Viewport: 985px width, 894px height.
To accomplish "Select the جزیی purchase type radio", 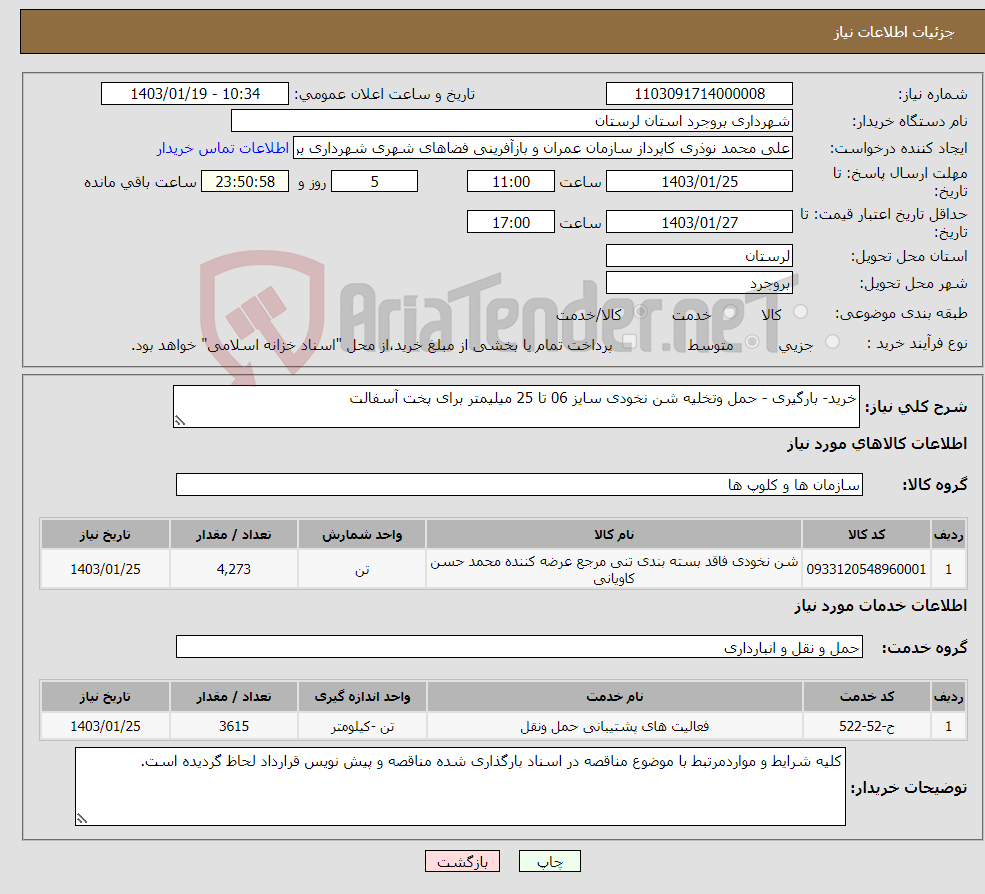I will 832,342.
